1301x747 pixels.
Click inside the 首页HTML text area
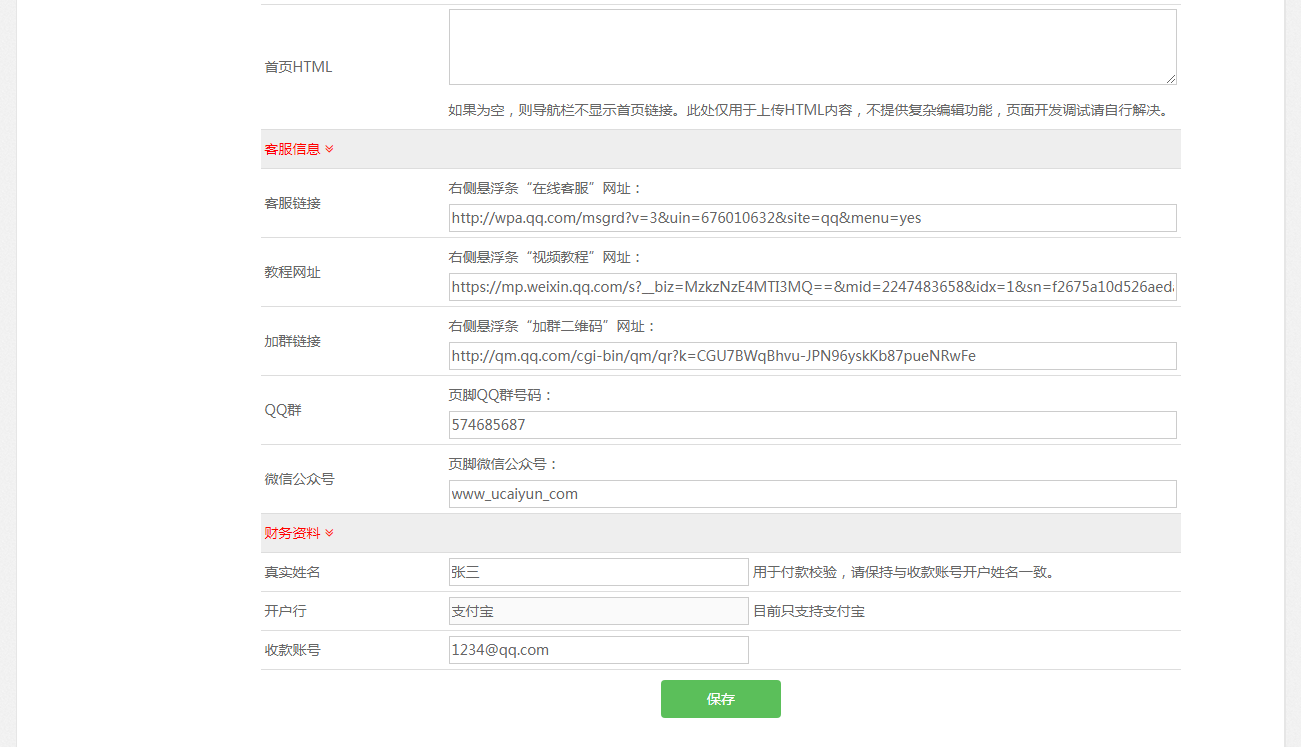pyautogui.click(x=811, y=46)
